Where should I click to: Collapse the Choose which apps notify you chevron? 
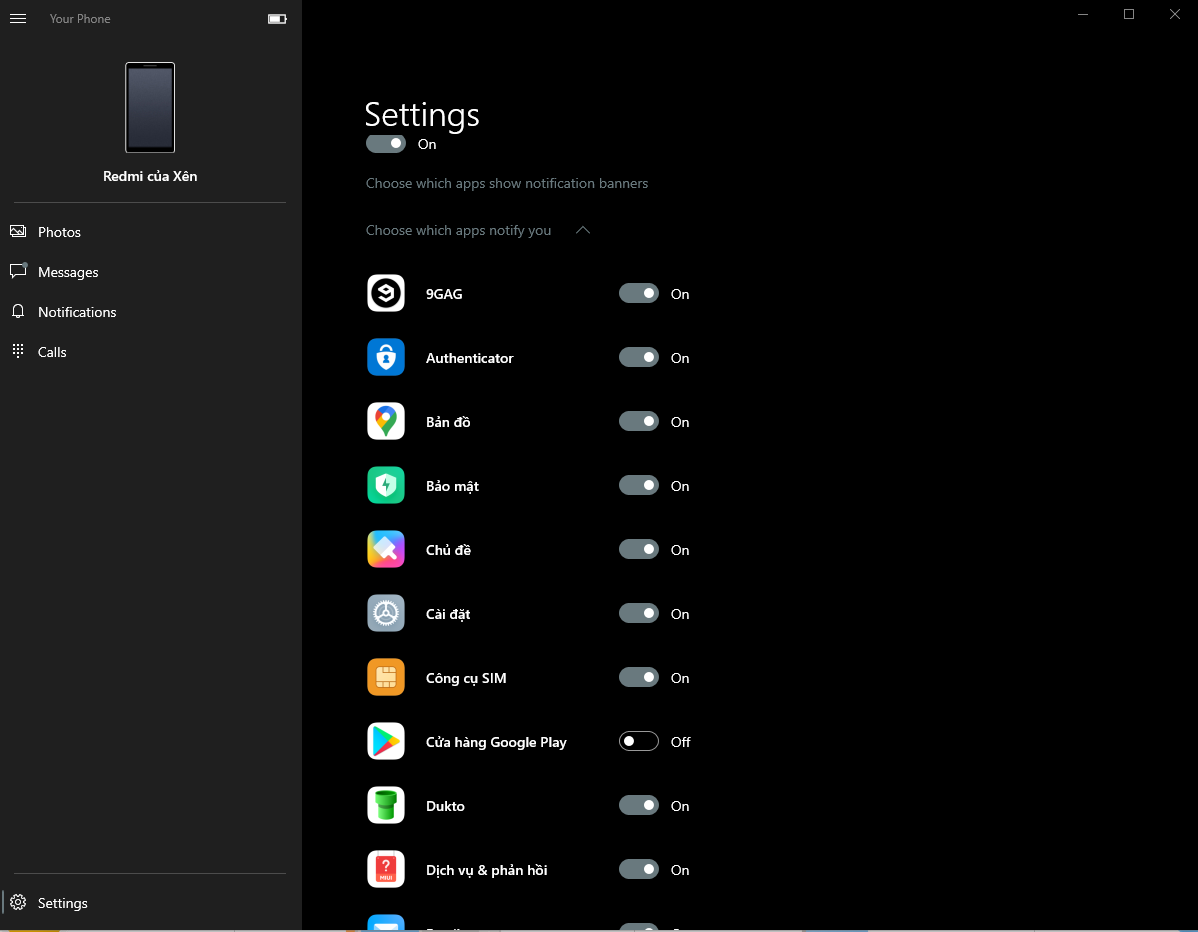(x=583, y=230)
